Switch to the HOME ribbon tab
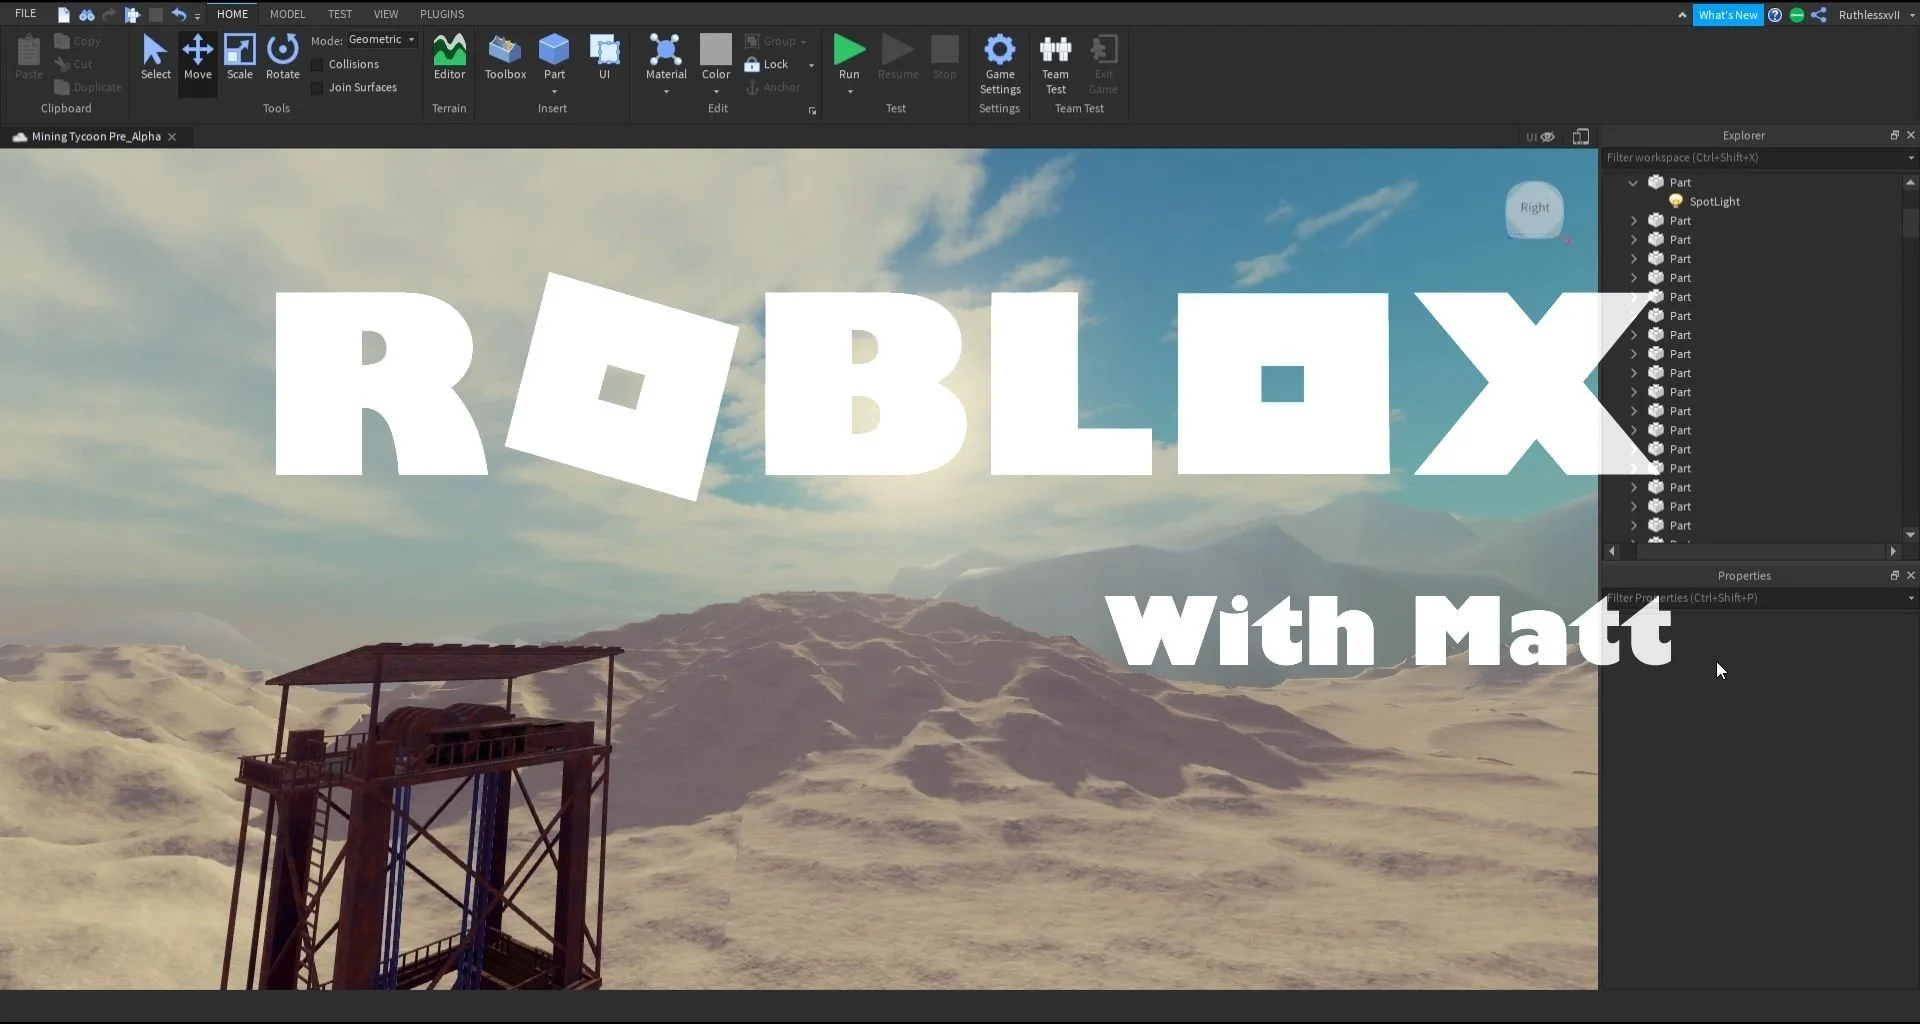The height and width of the screenshot is (1024, 1920). click(232, 14)
